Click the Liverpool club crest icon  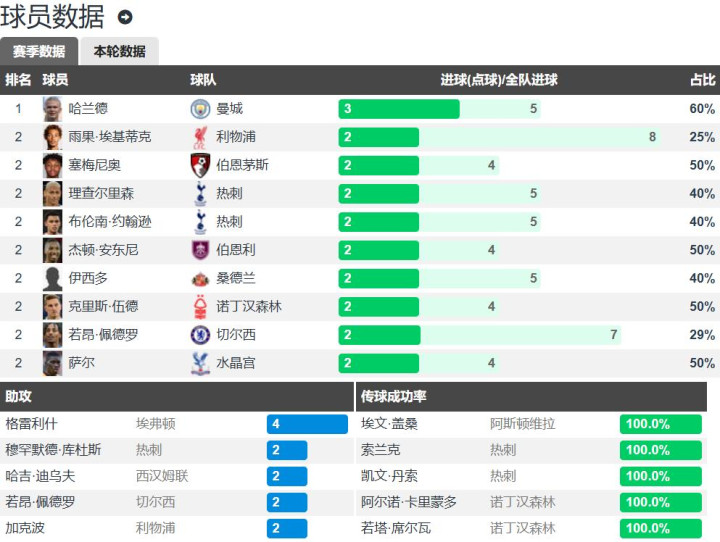coord(199,137)
